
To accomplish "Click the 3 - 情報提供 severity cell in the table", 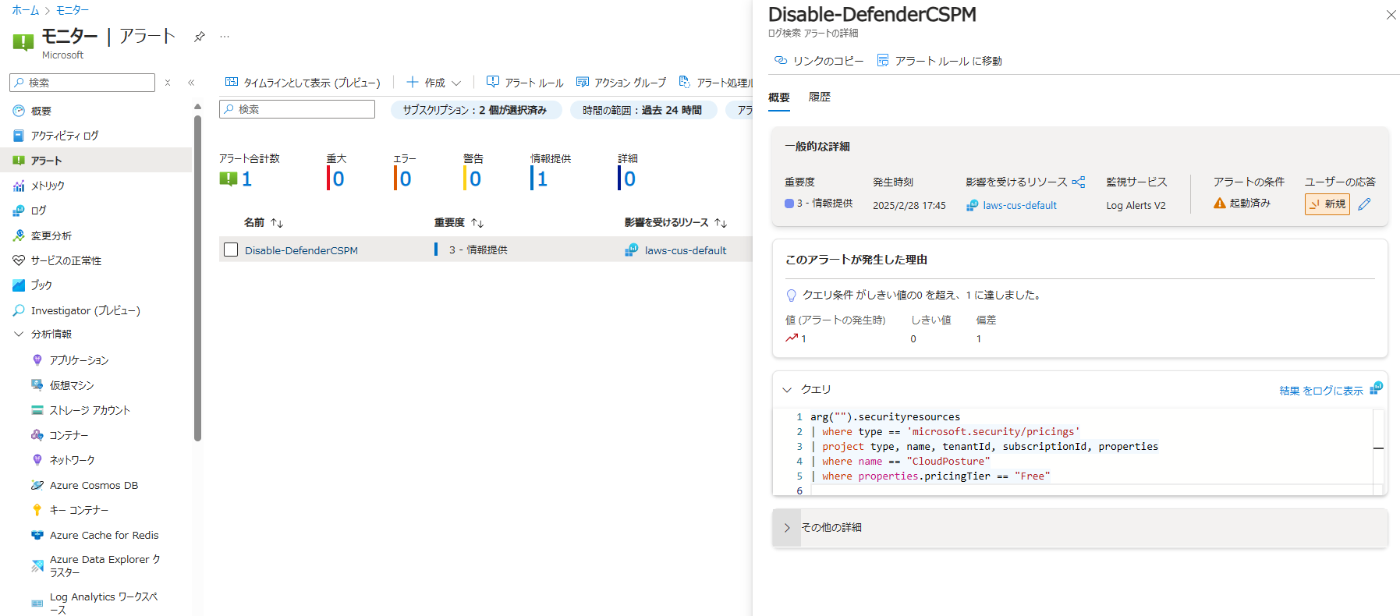I will [x=478, y=250].
